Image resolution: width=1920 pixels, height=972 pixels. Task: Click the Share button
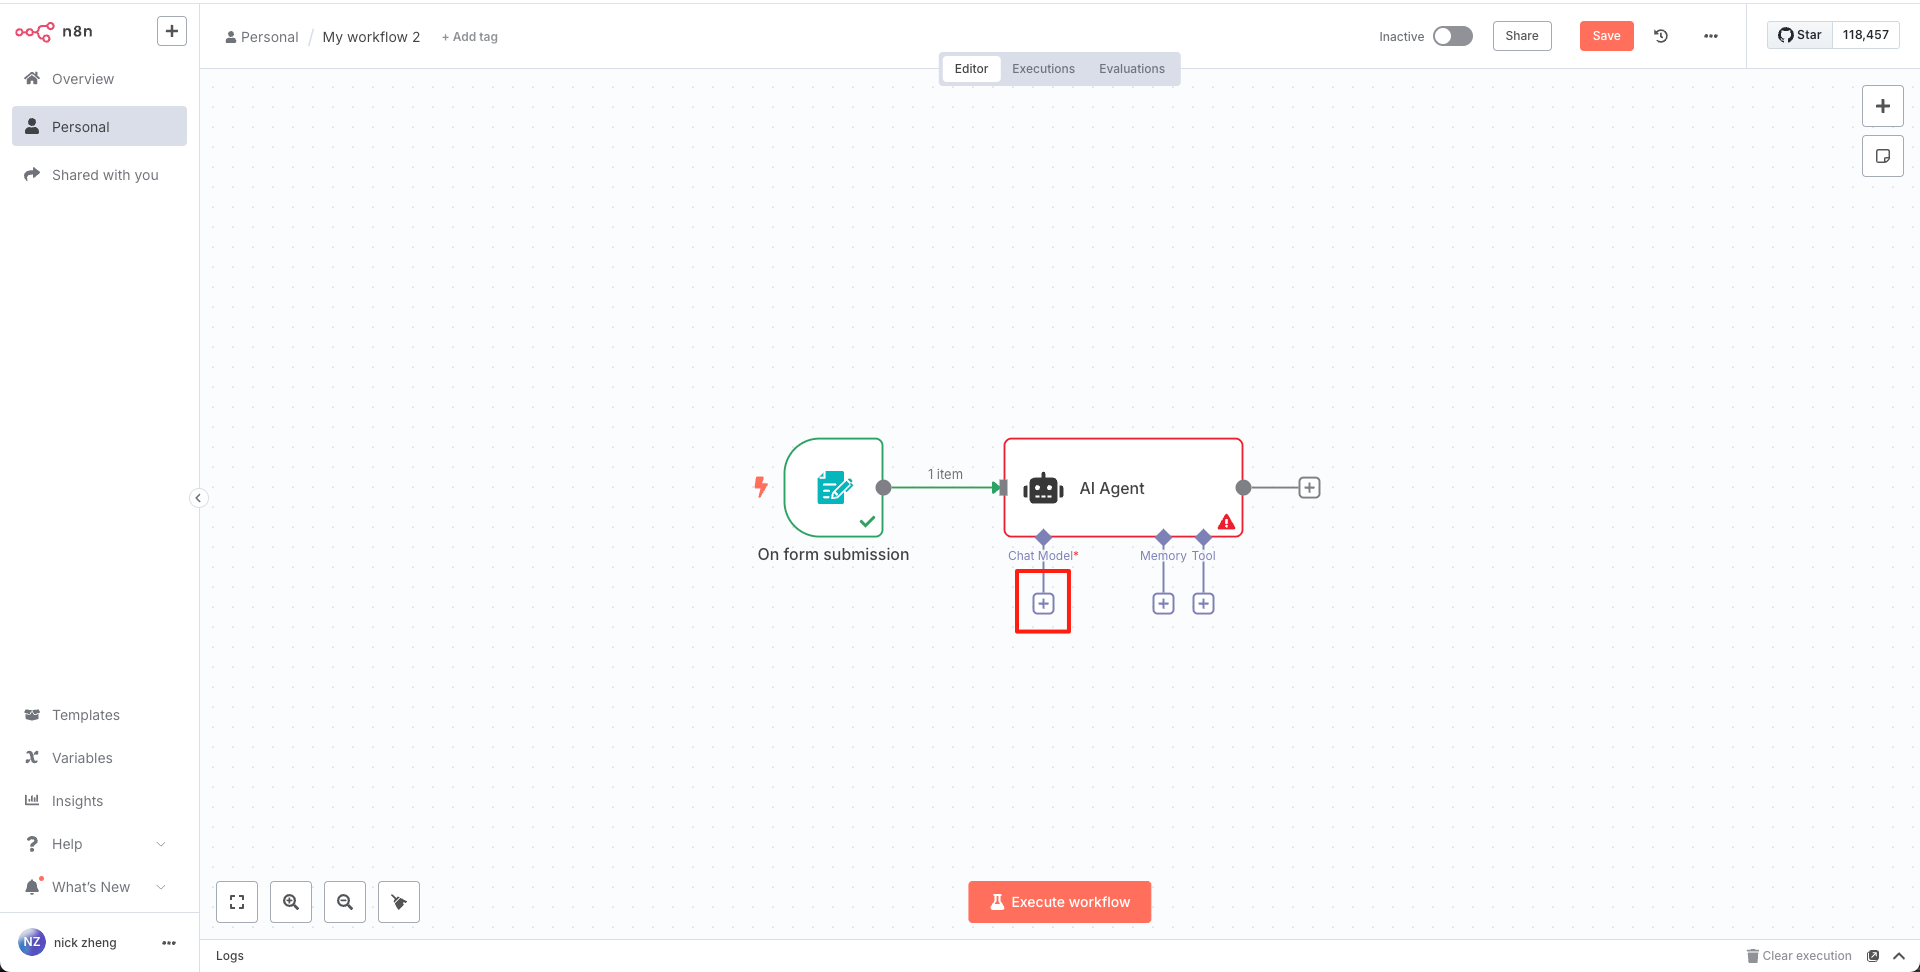click(1522, 36)
